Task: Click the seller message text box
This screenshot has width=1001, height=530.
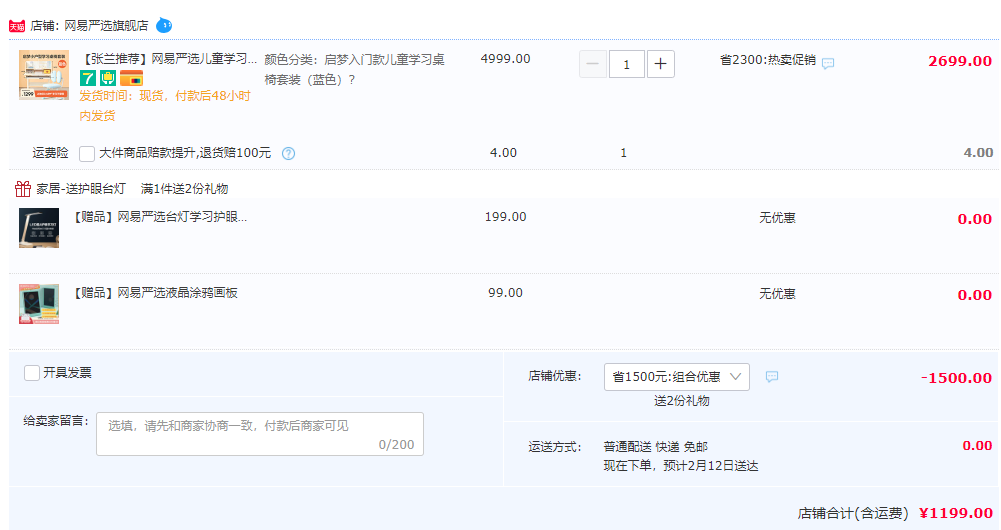Action: pos(260,434)
